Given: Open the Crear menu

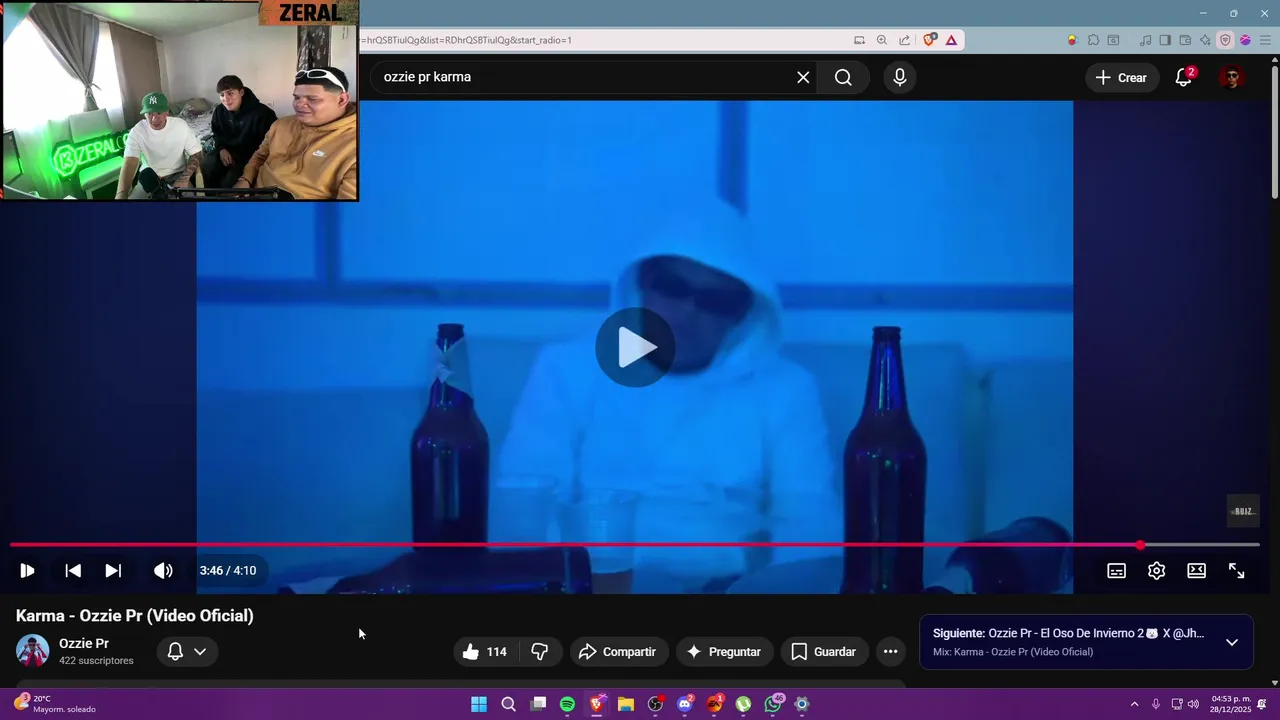Looking at the screenshot, I should (1122, 77).
